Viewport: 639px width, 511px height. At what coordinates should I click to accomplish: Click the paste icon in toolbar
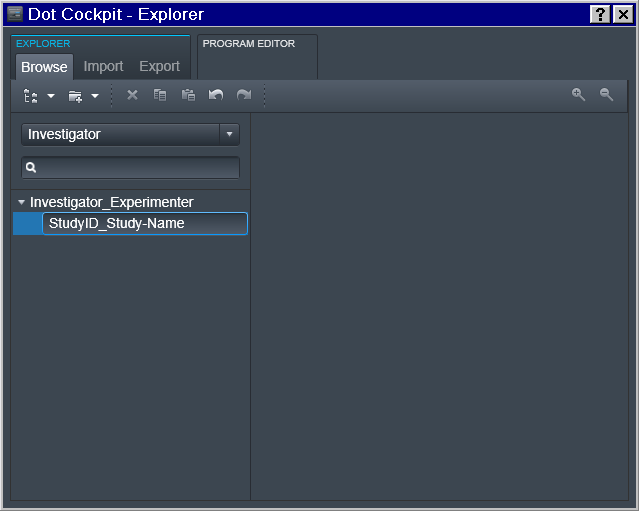[x=188, y=95]
